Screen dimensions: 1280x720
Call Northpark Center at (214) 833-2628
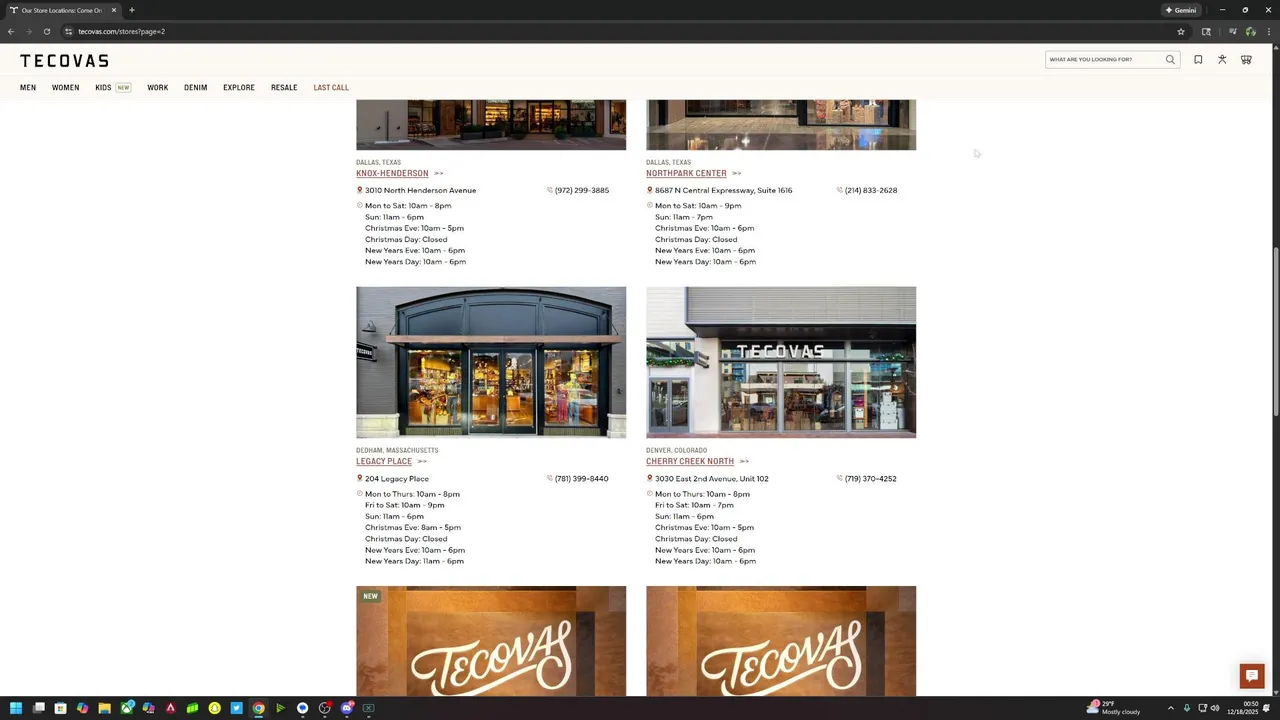(871, 190)
